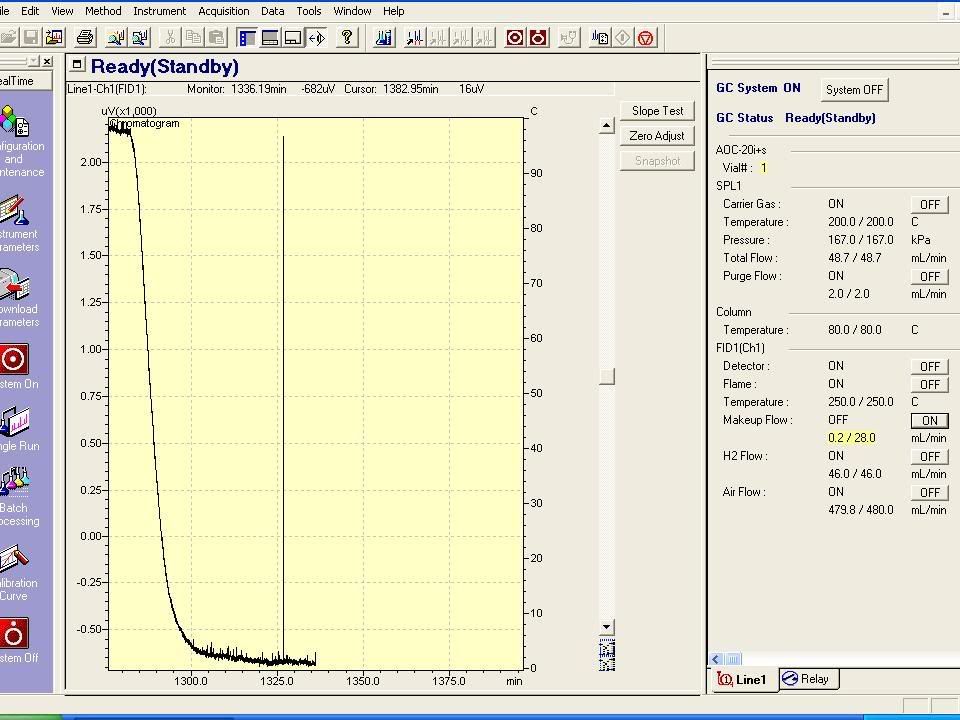Viewport: 960px width, 720px height.
Task: Click the Help question mark toolbar icon
Action: coord(346,38)
